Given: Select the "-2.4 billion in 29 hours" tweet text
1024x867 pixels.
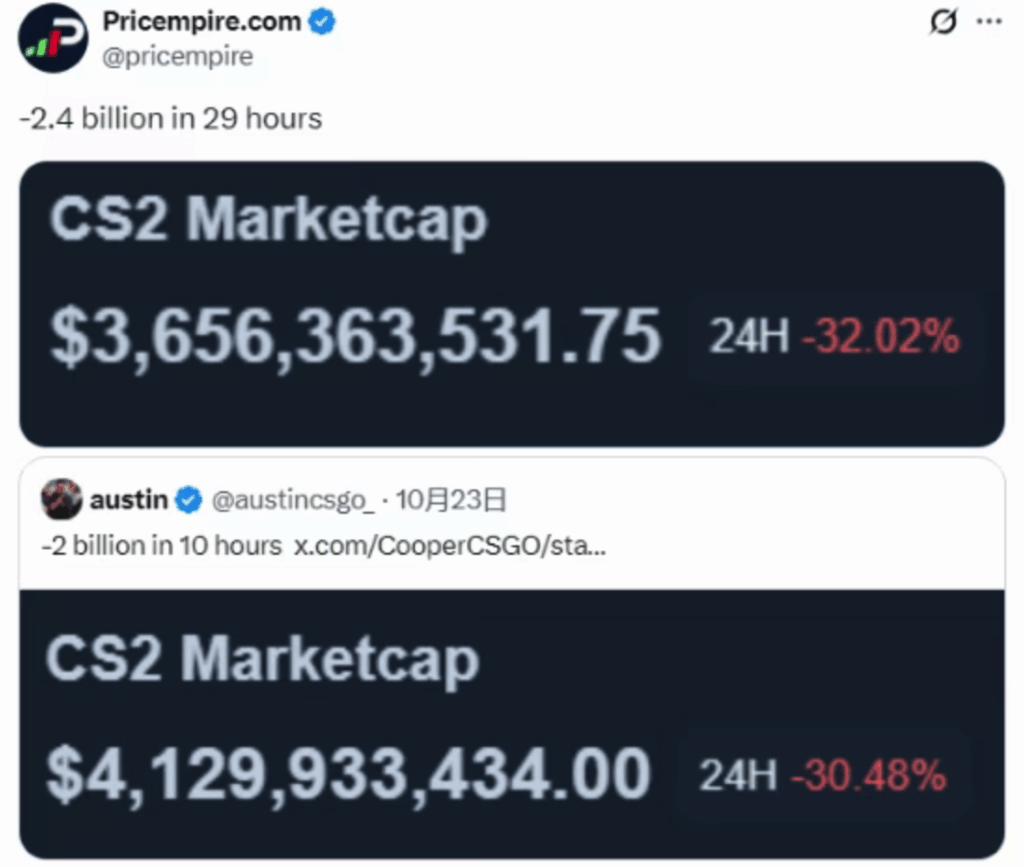Looking at the screenshot, I should (x=170, y=119).
